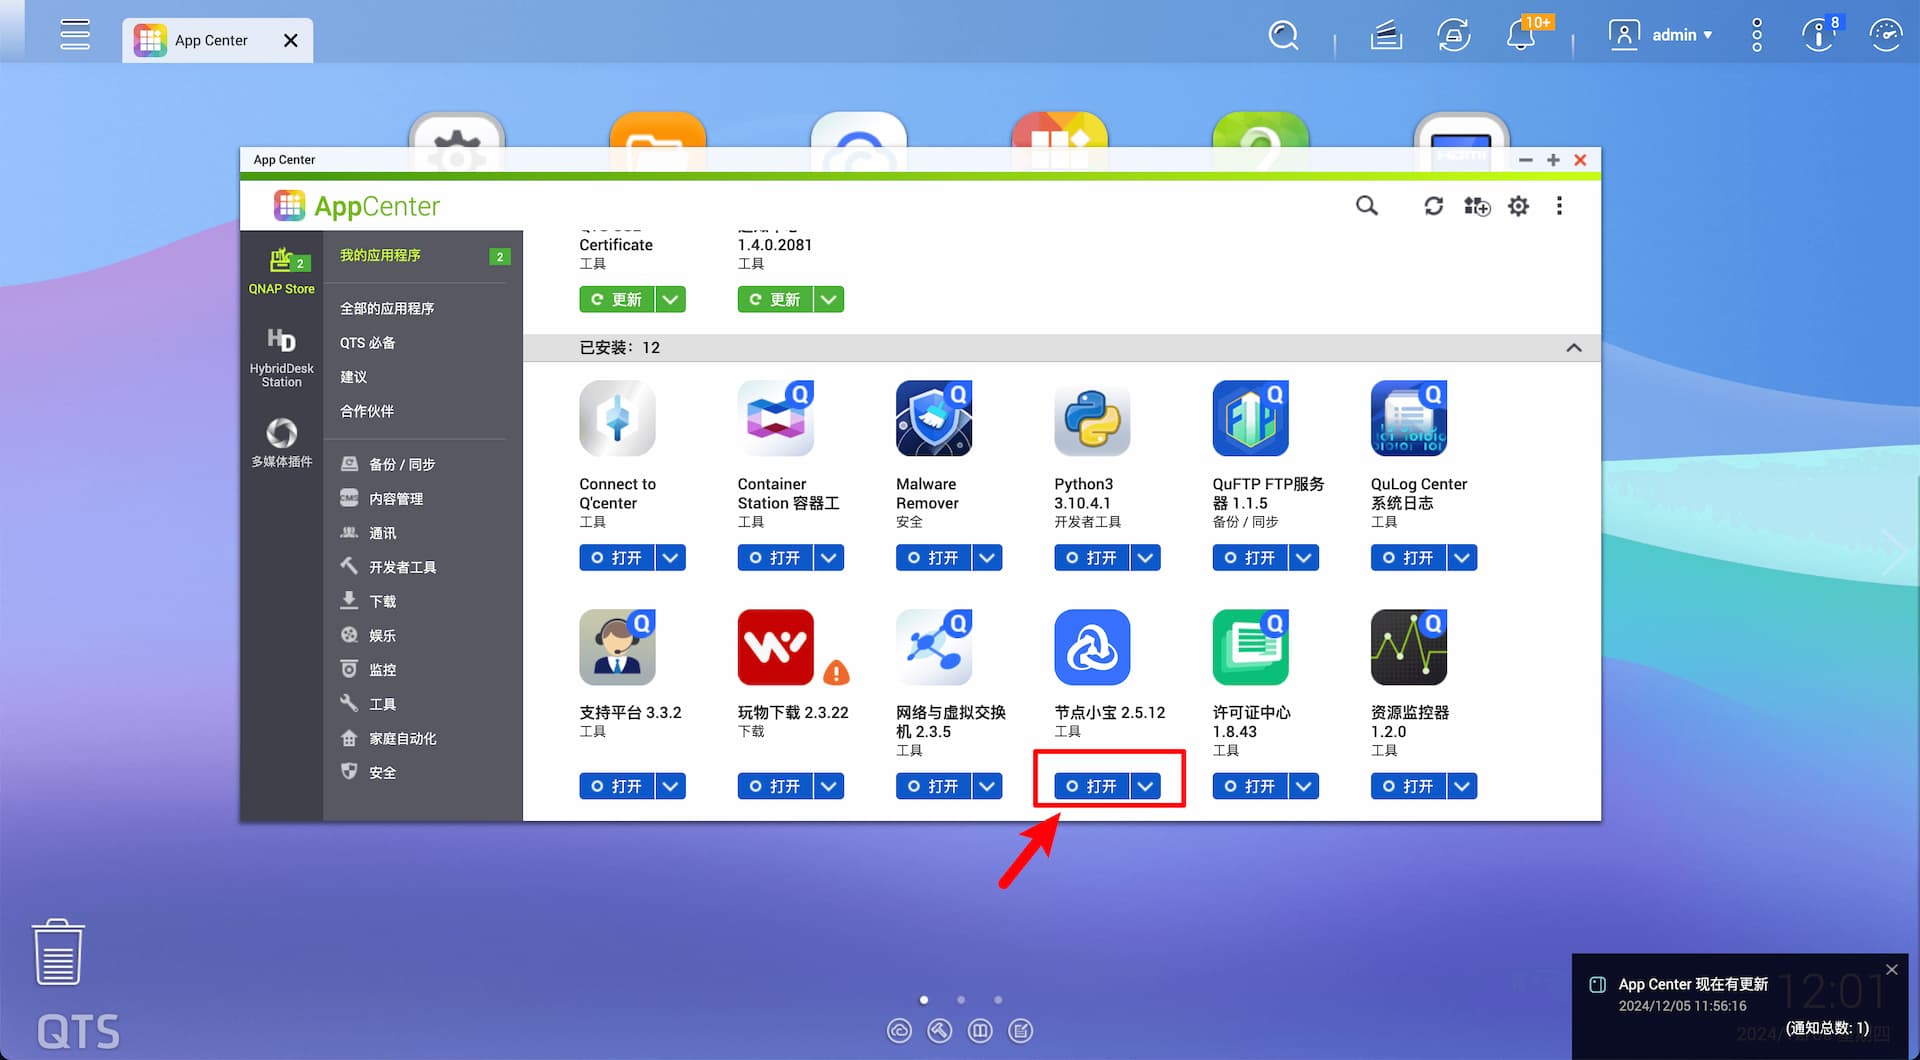This screenshot has width=1920, height=1060.
Task: Expand dropdown next to 节点小宝 打开 button
Action: click(1146, 787)
